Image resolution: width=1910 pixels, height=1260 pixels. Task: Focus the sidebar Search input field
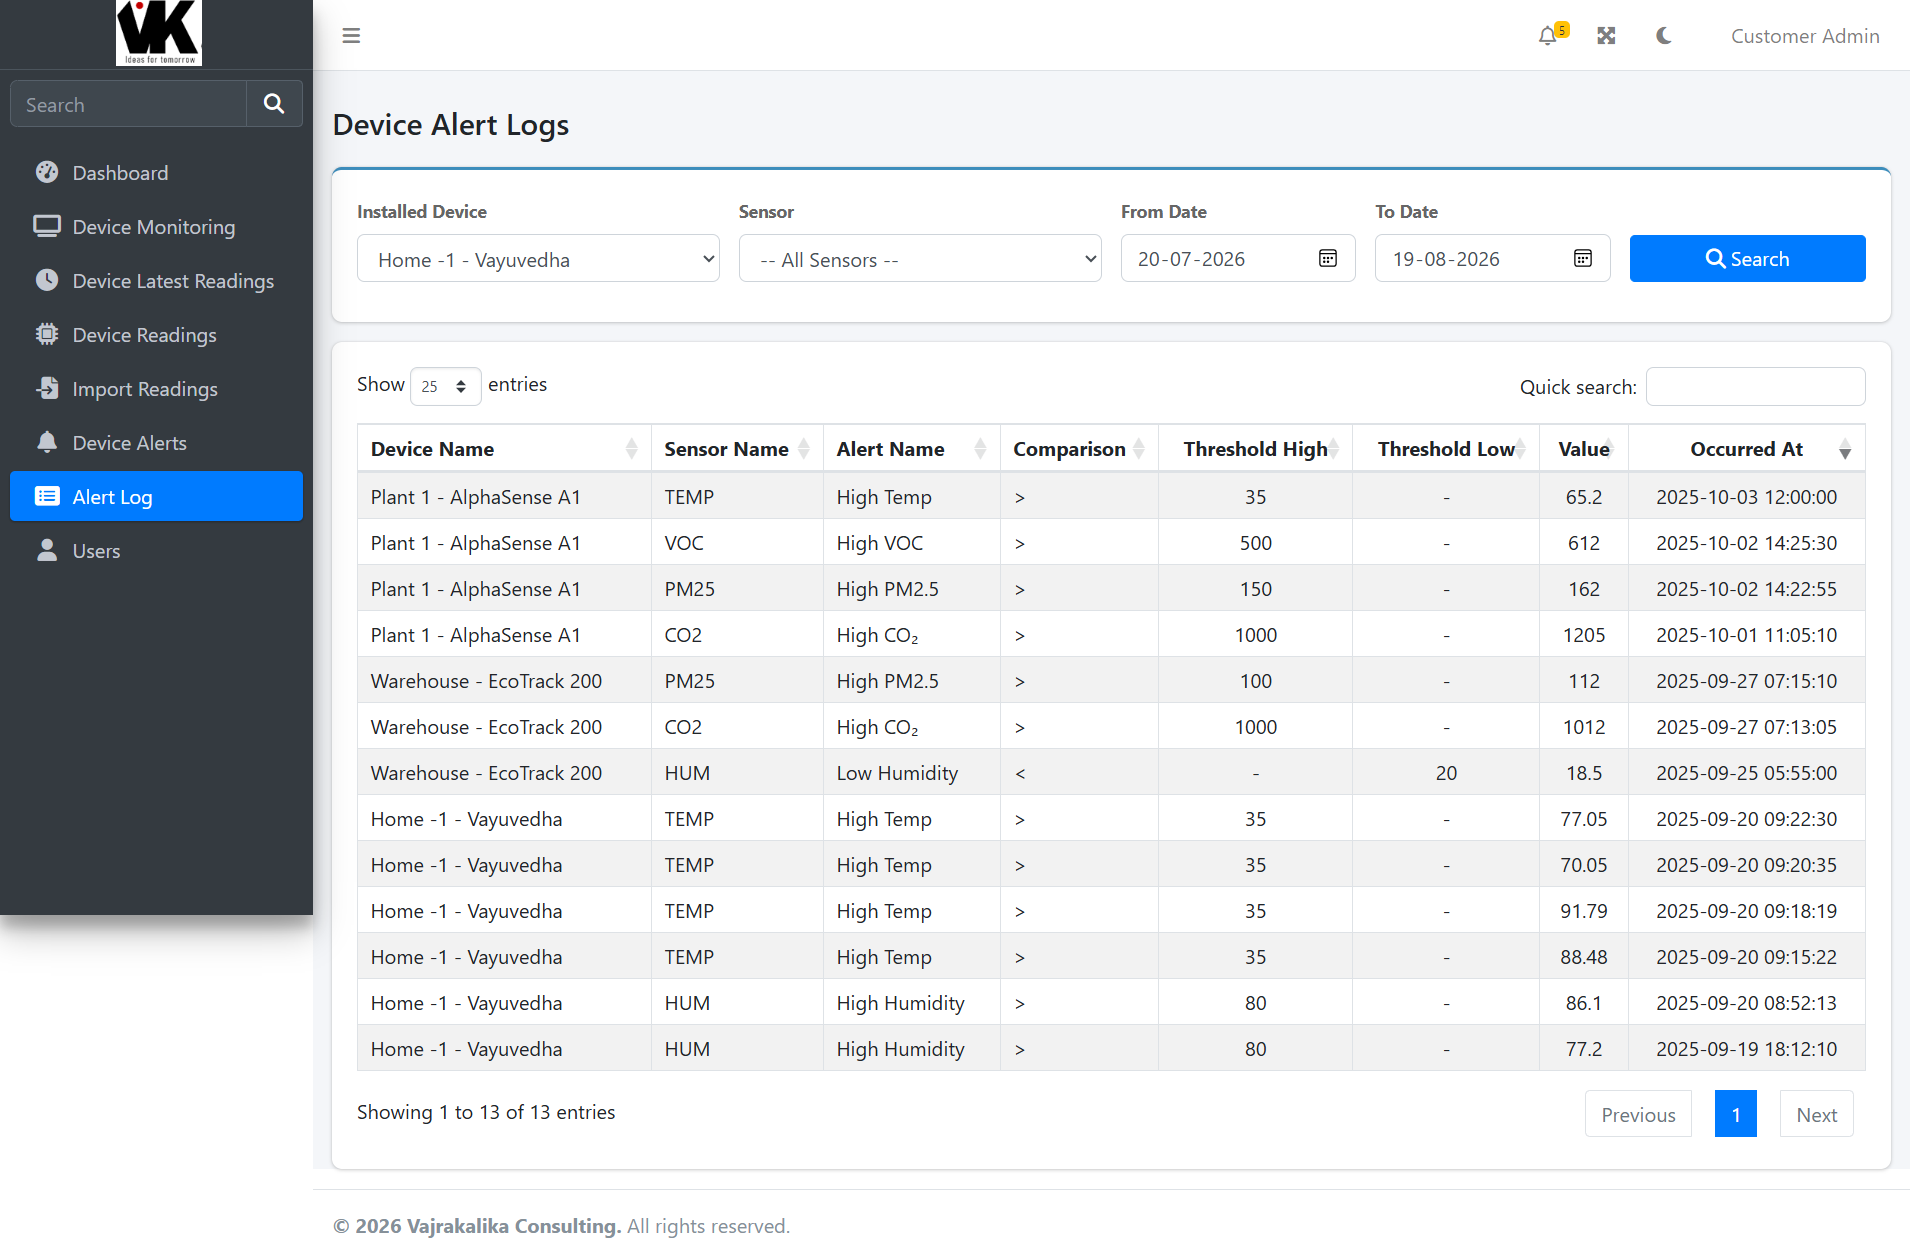tap(128, 104)
